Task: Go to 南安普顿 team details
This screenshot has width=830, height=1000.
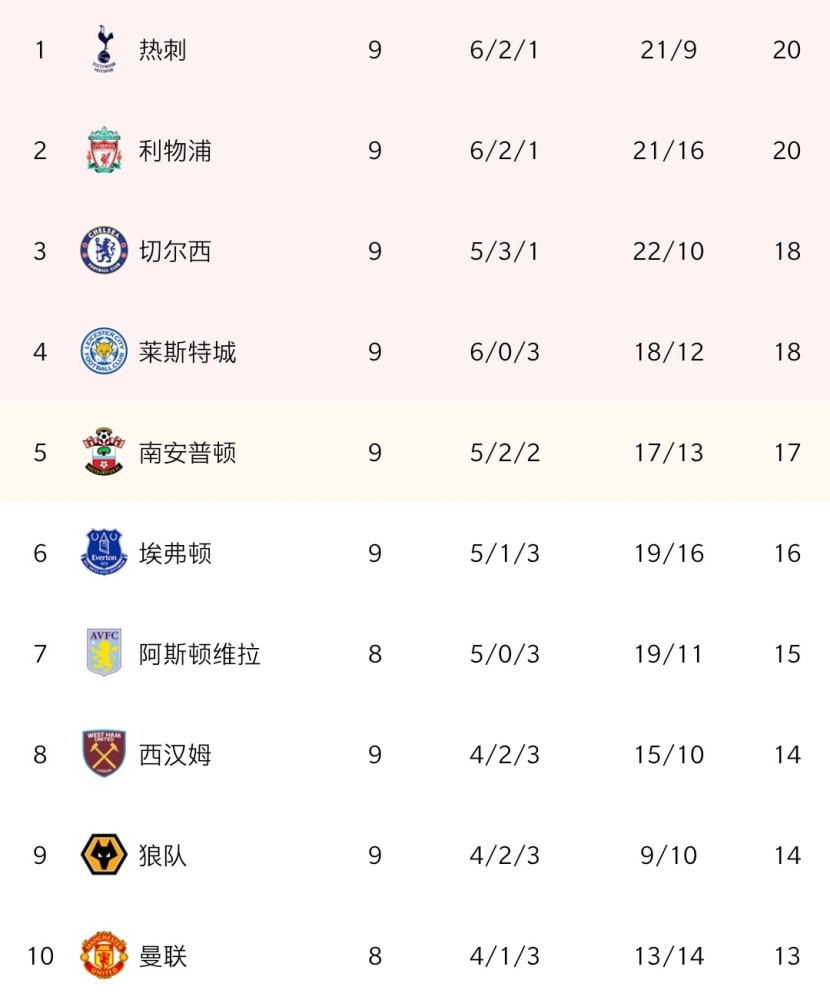Action: 187,453
